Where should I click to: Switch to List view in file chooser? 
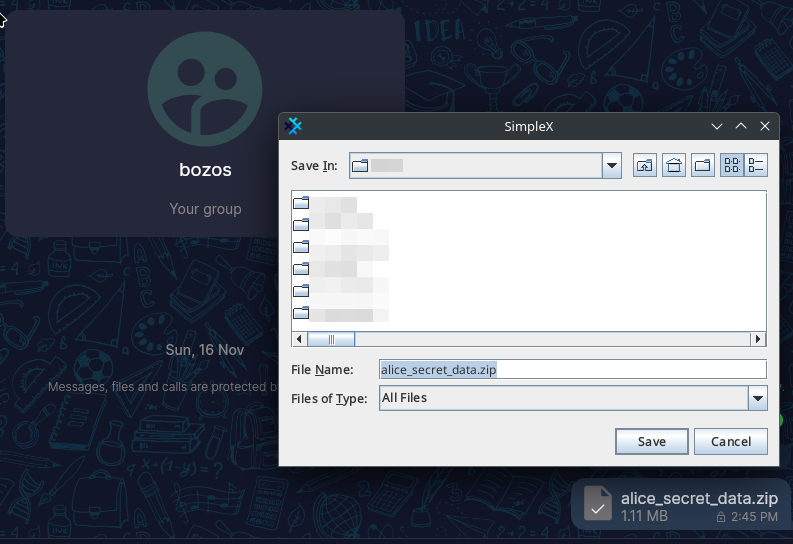[x=732, y=166]
